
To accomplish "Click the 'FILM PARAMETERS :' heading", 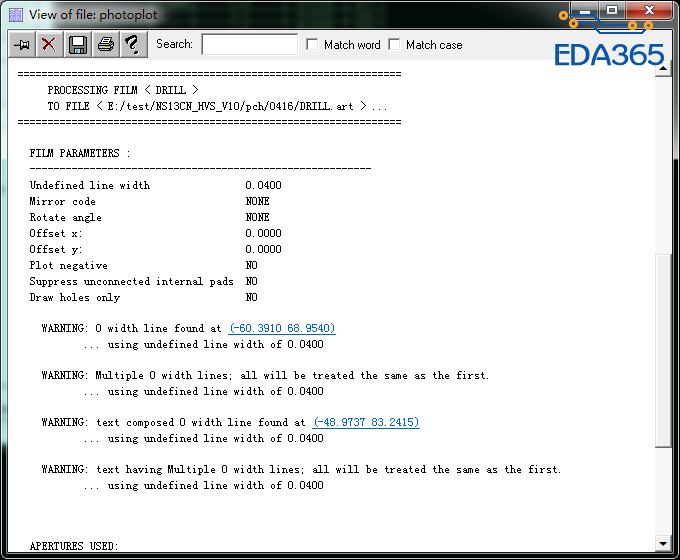I will (80, 154).
